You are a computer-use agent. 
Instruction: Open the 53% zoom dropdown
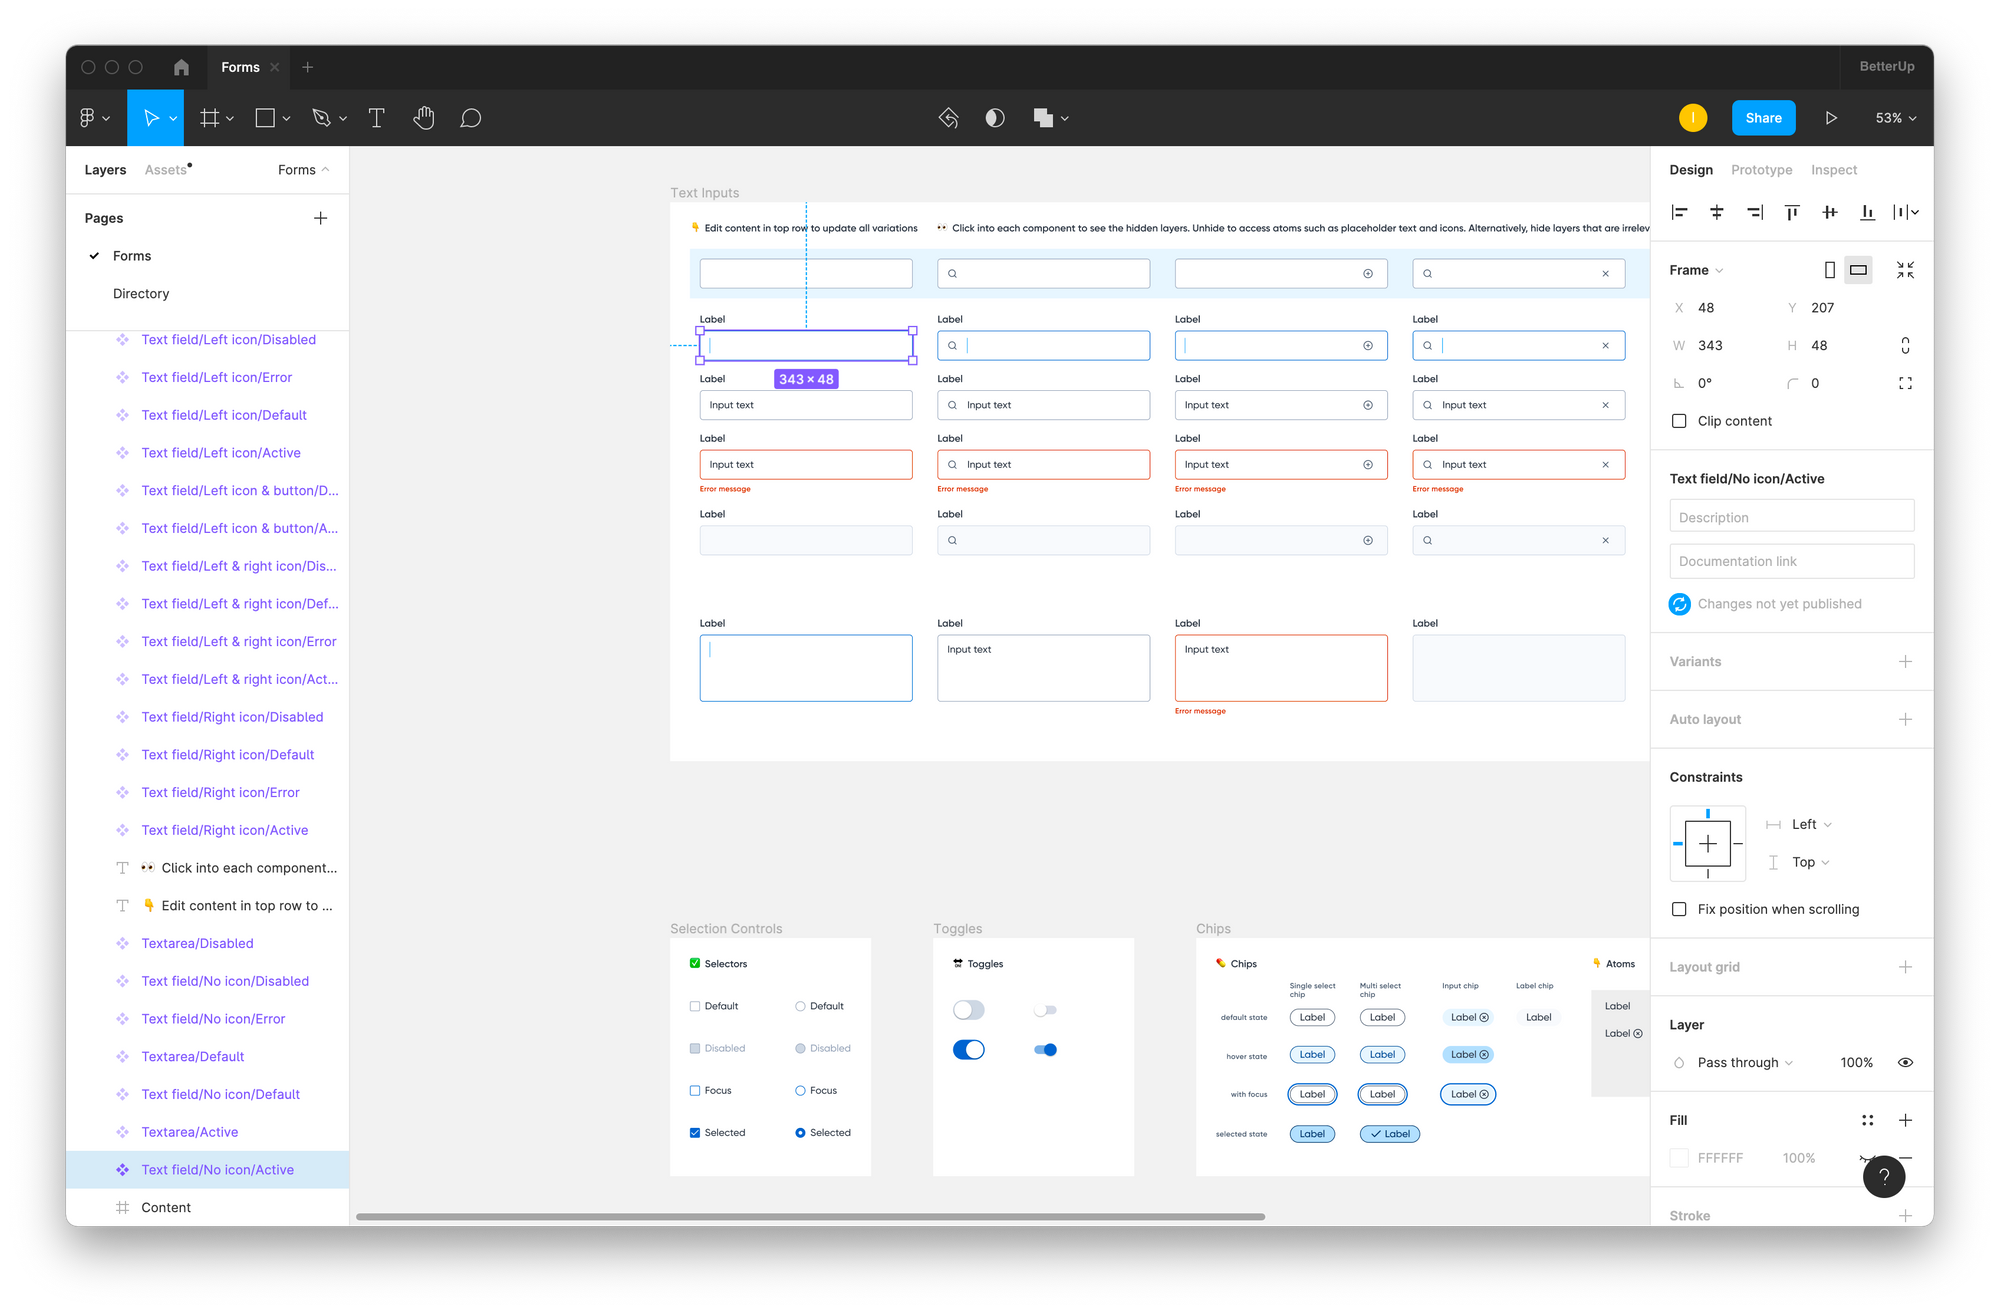click(x=1895, y=118)
